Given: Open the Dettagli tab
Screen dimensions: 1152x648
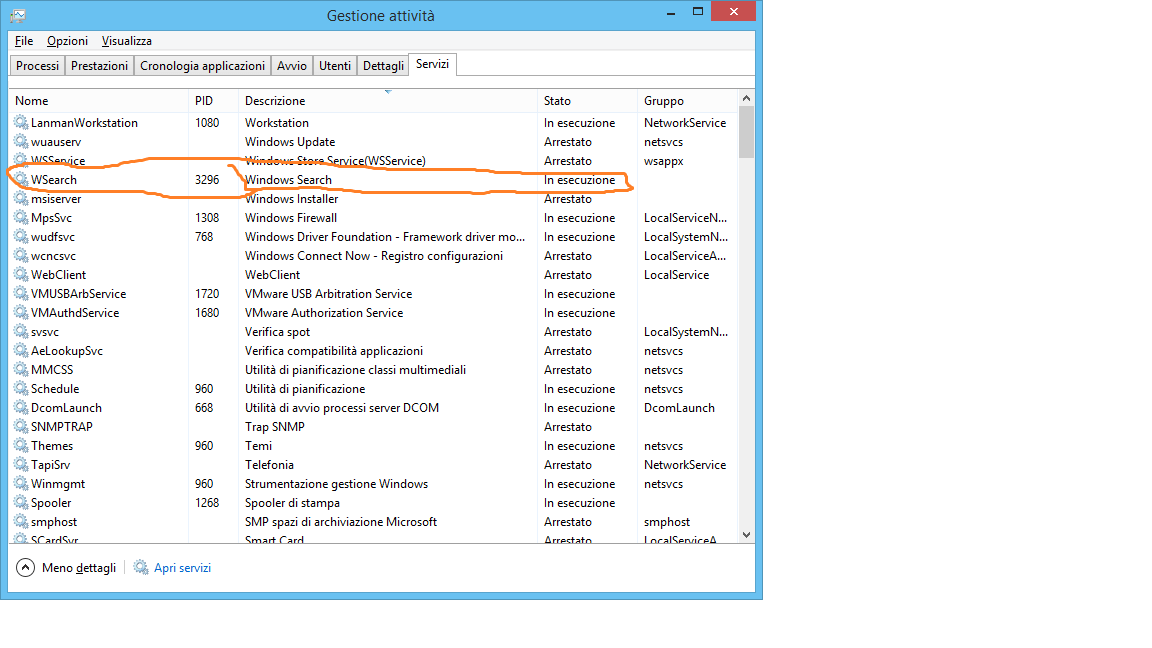Looking at the screenshot, I should [383, 65].
